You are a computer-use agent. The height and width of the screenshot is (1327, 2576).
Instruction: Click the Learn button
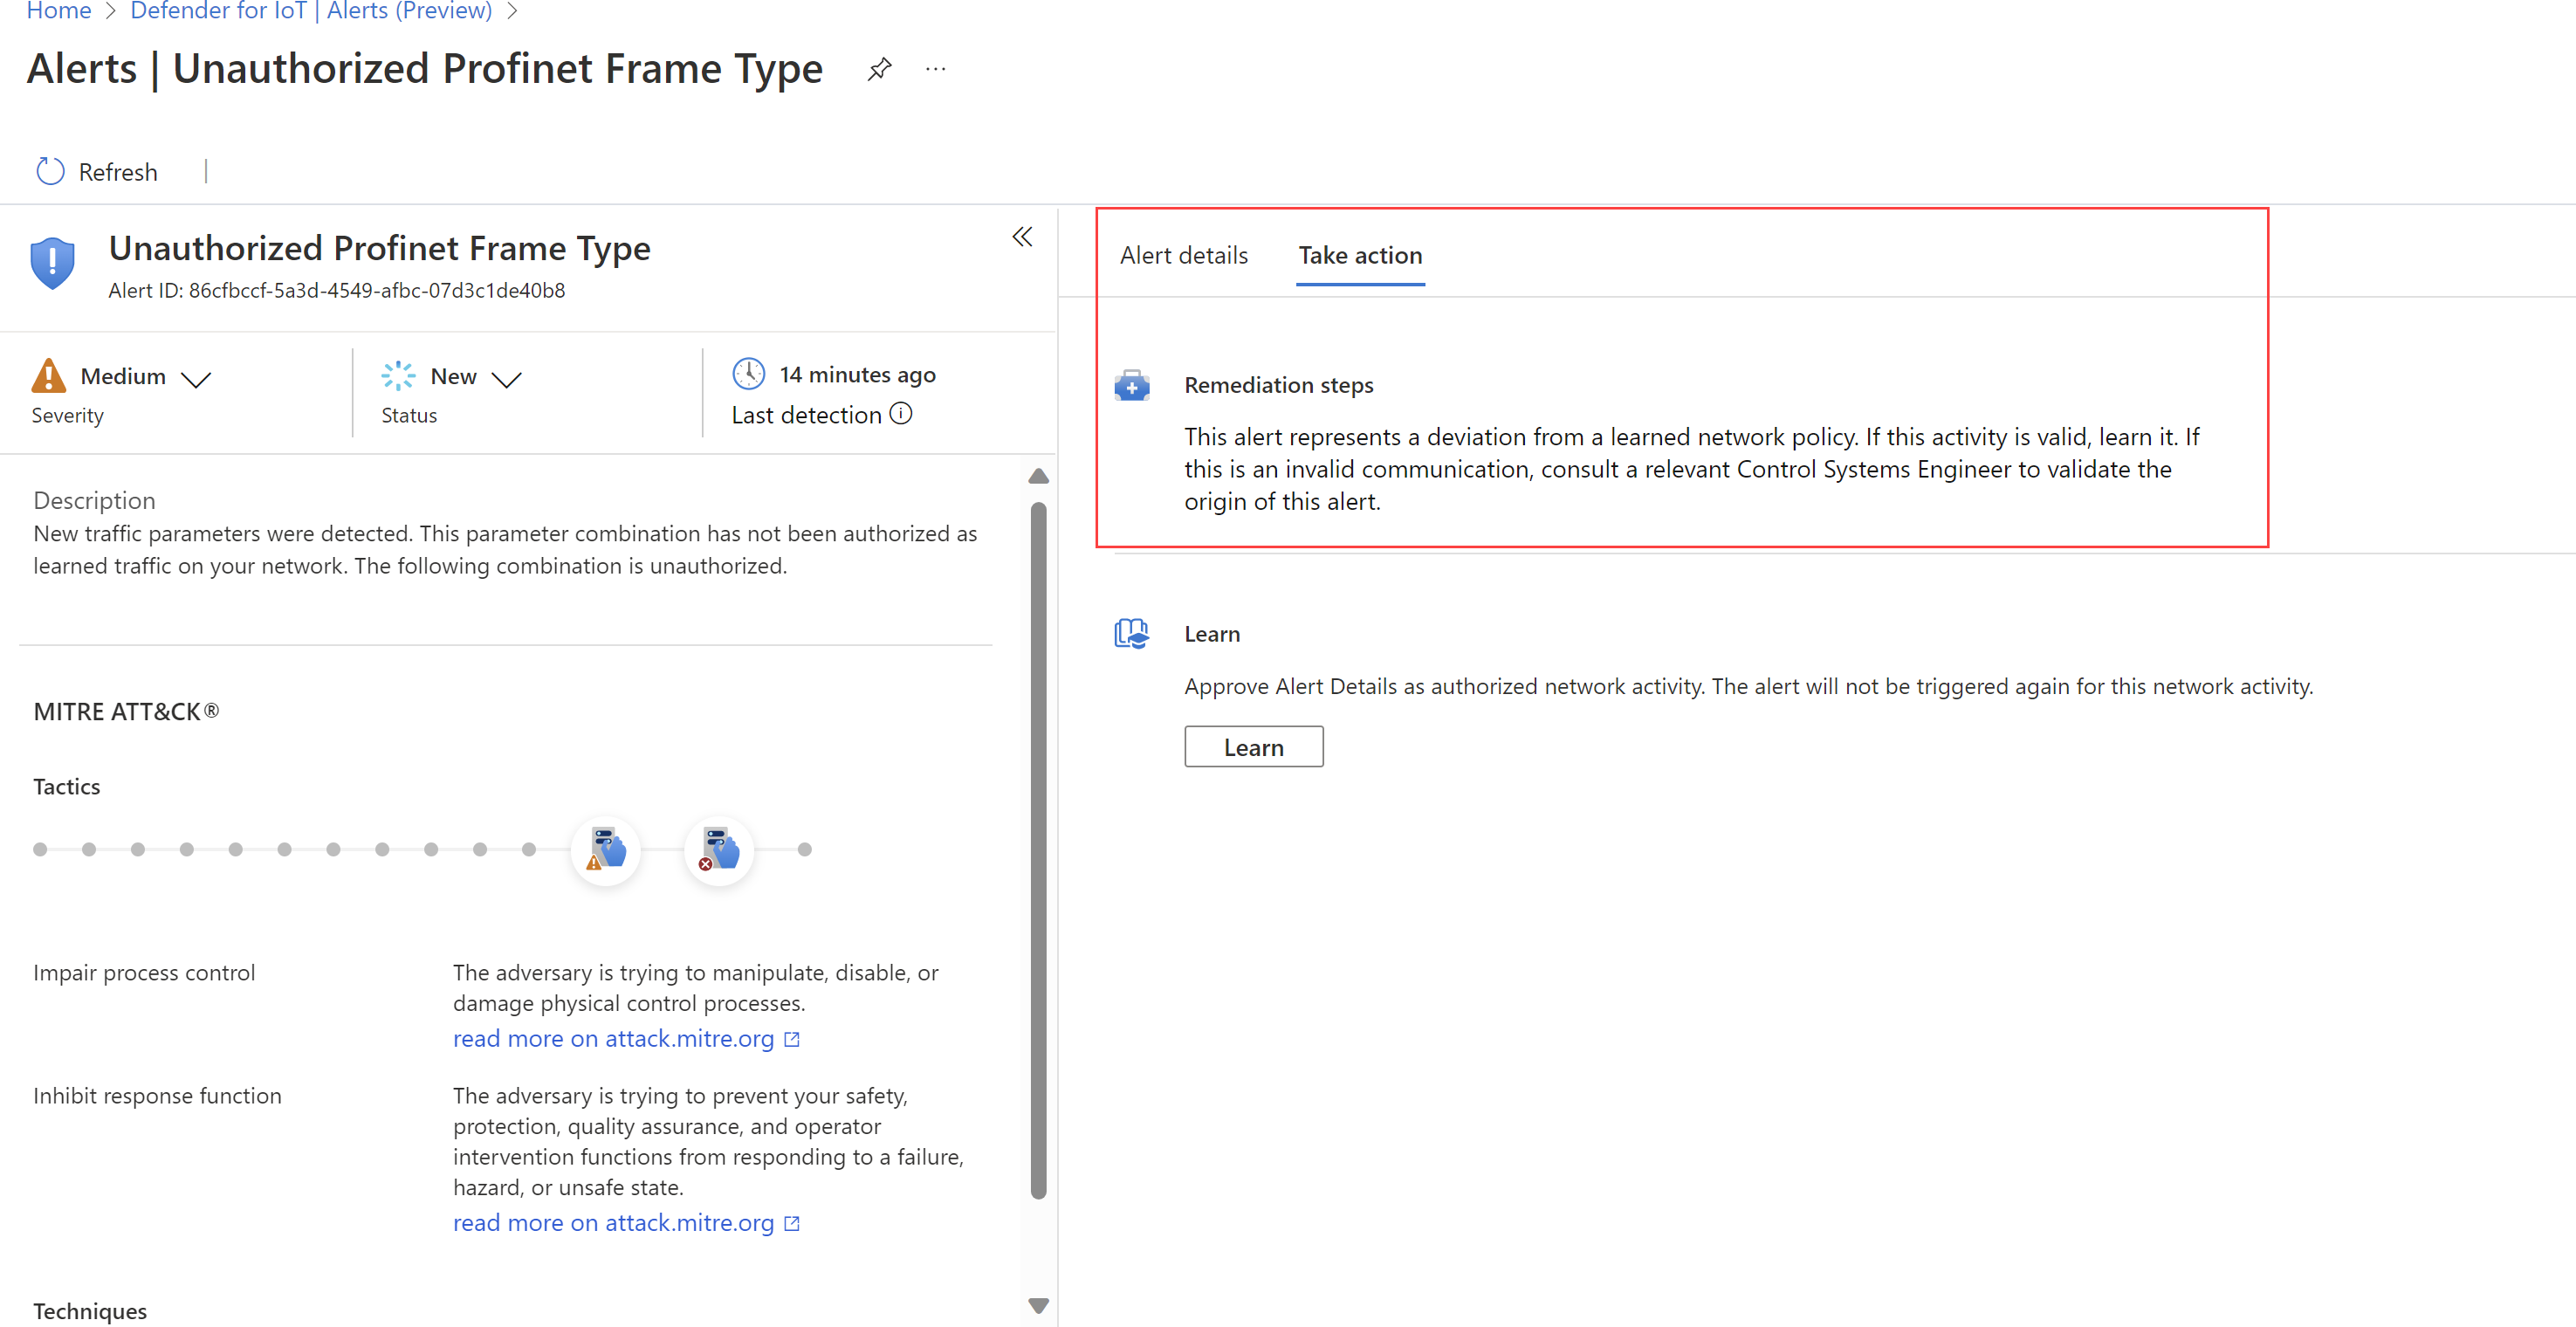click(1254, 745)
